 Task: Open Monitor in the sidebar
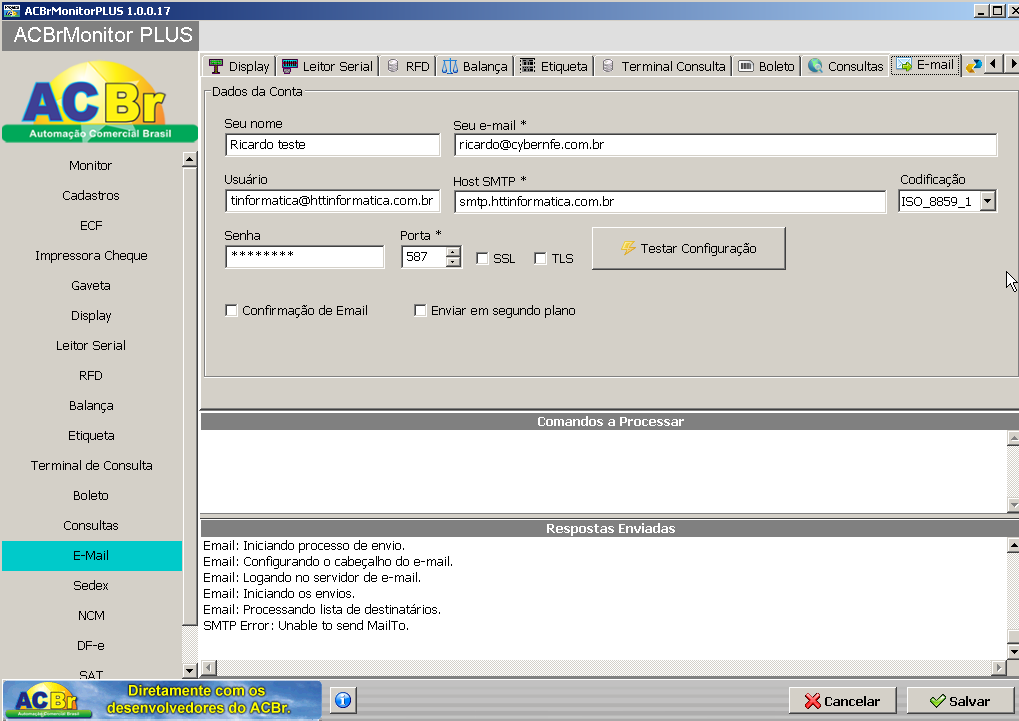[x=91, y=166]
